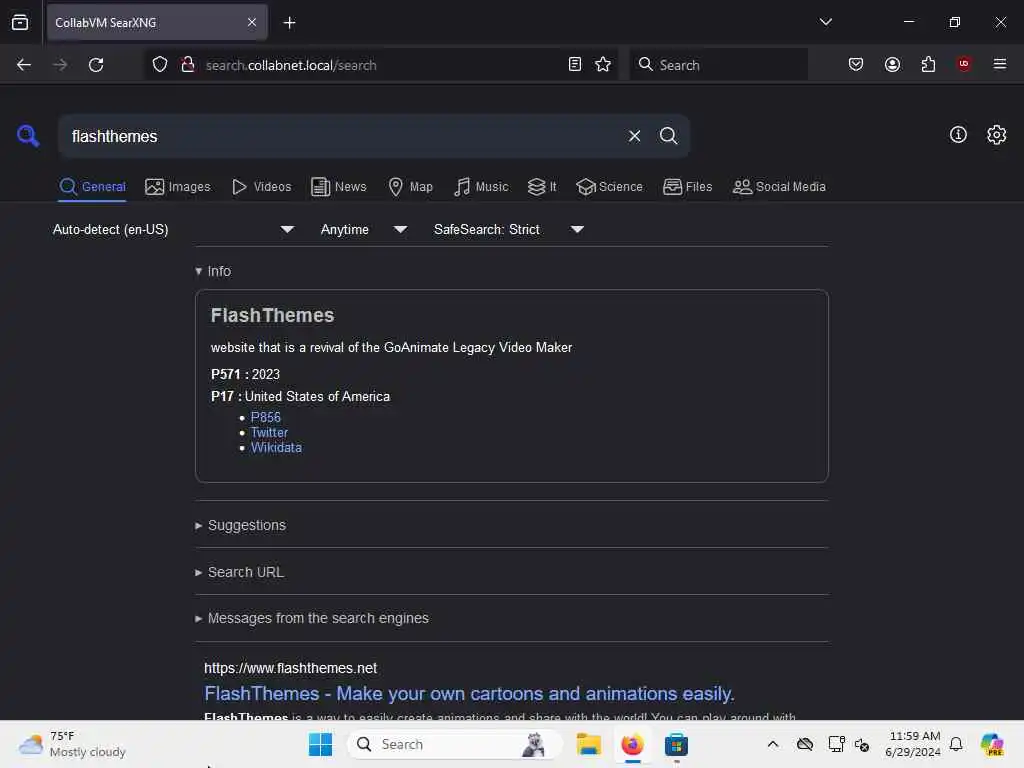Submit search with magnifier button

pos(668,136)
